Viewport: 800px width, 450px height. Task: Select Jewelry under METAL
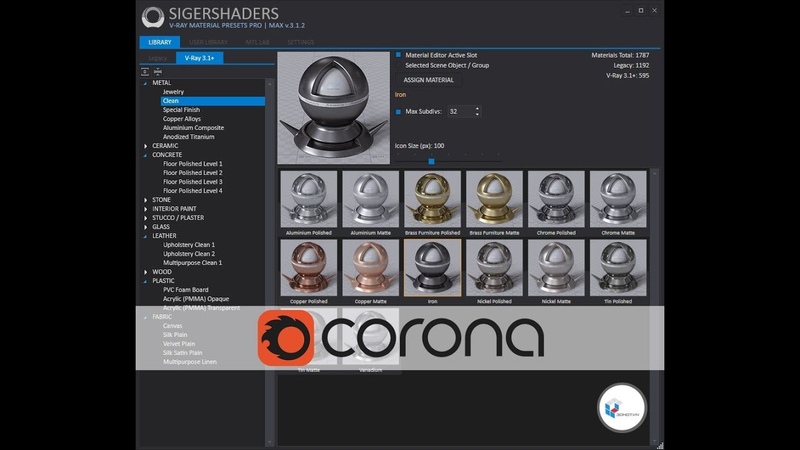click(x=173, y=92)
